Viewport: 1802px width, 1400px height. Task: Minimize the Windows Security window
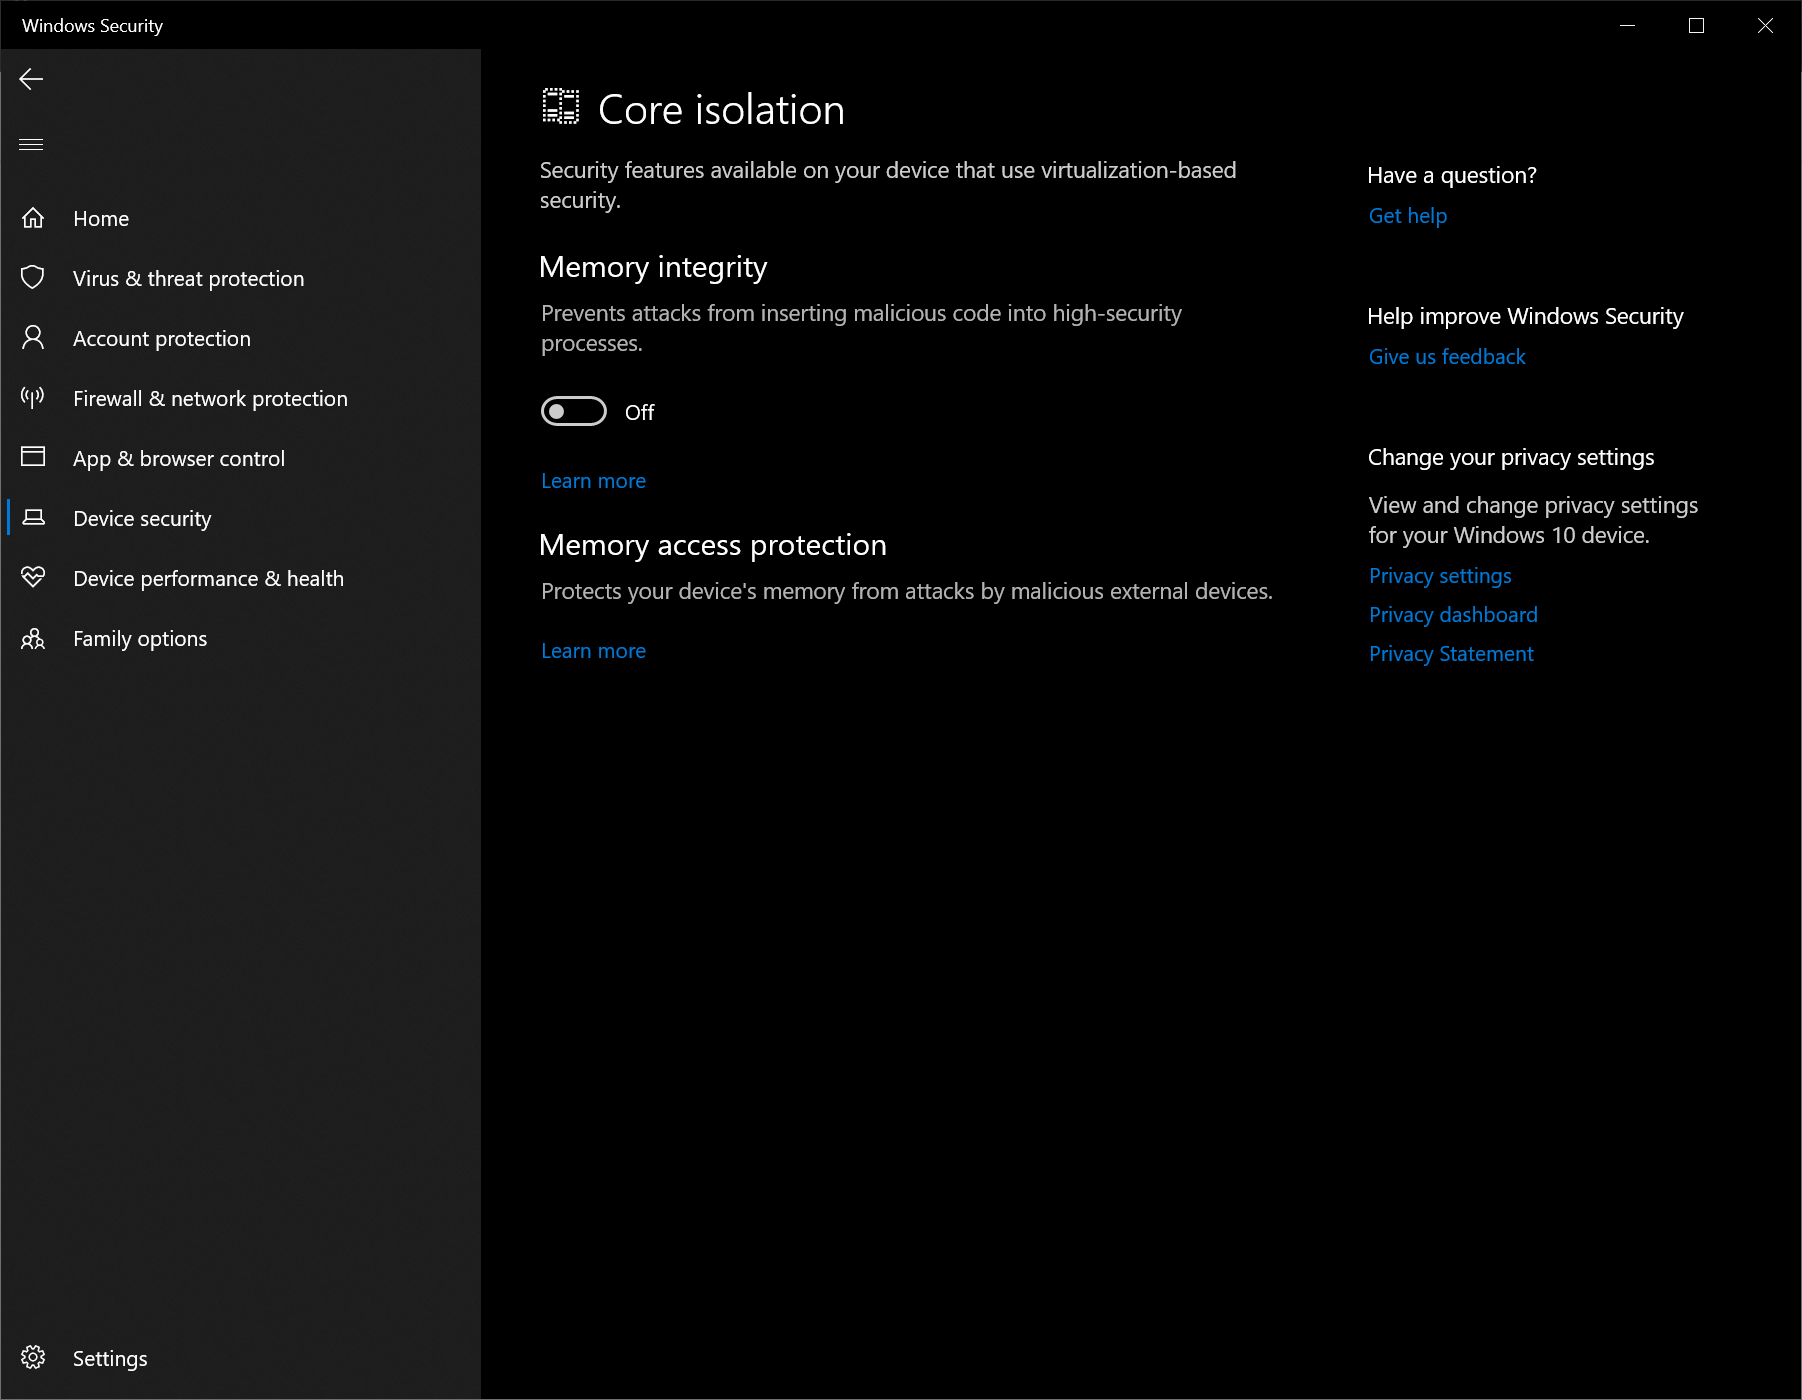click(1627, 25)
